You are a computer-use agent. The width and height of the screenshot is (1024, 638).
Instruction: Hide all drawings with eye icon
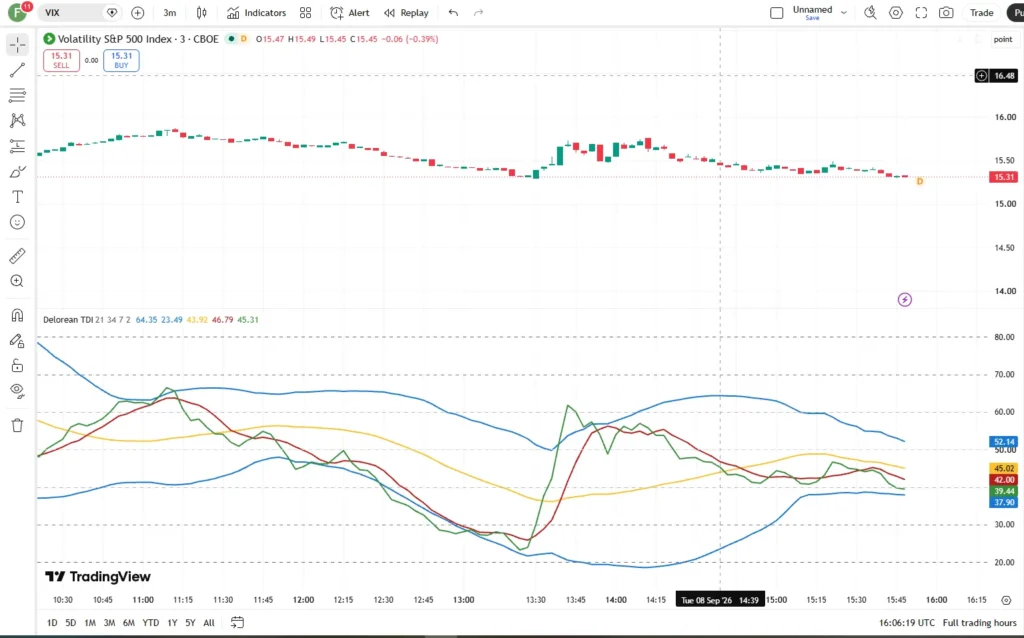tap(18, 391)
